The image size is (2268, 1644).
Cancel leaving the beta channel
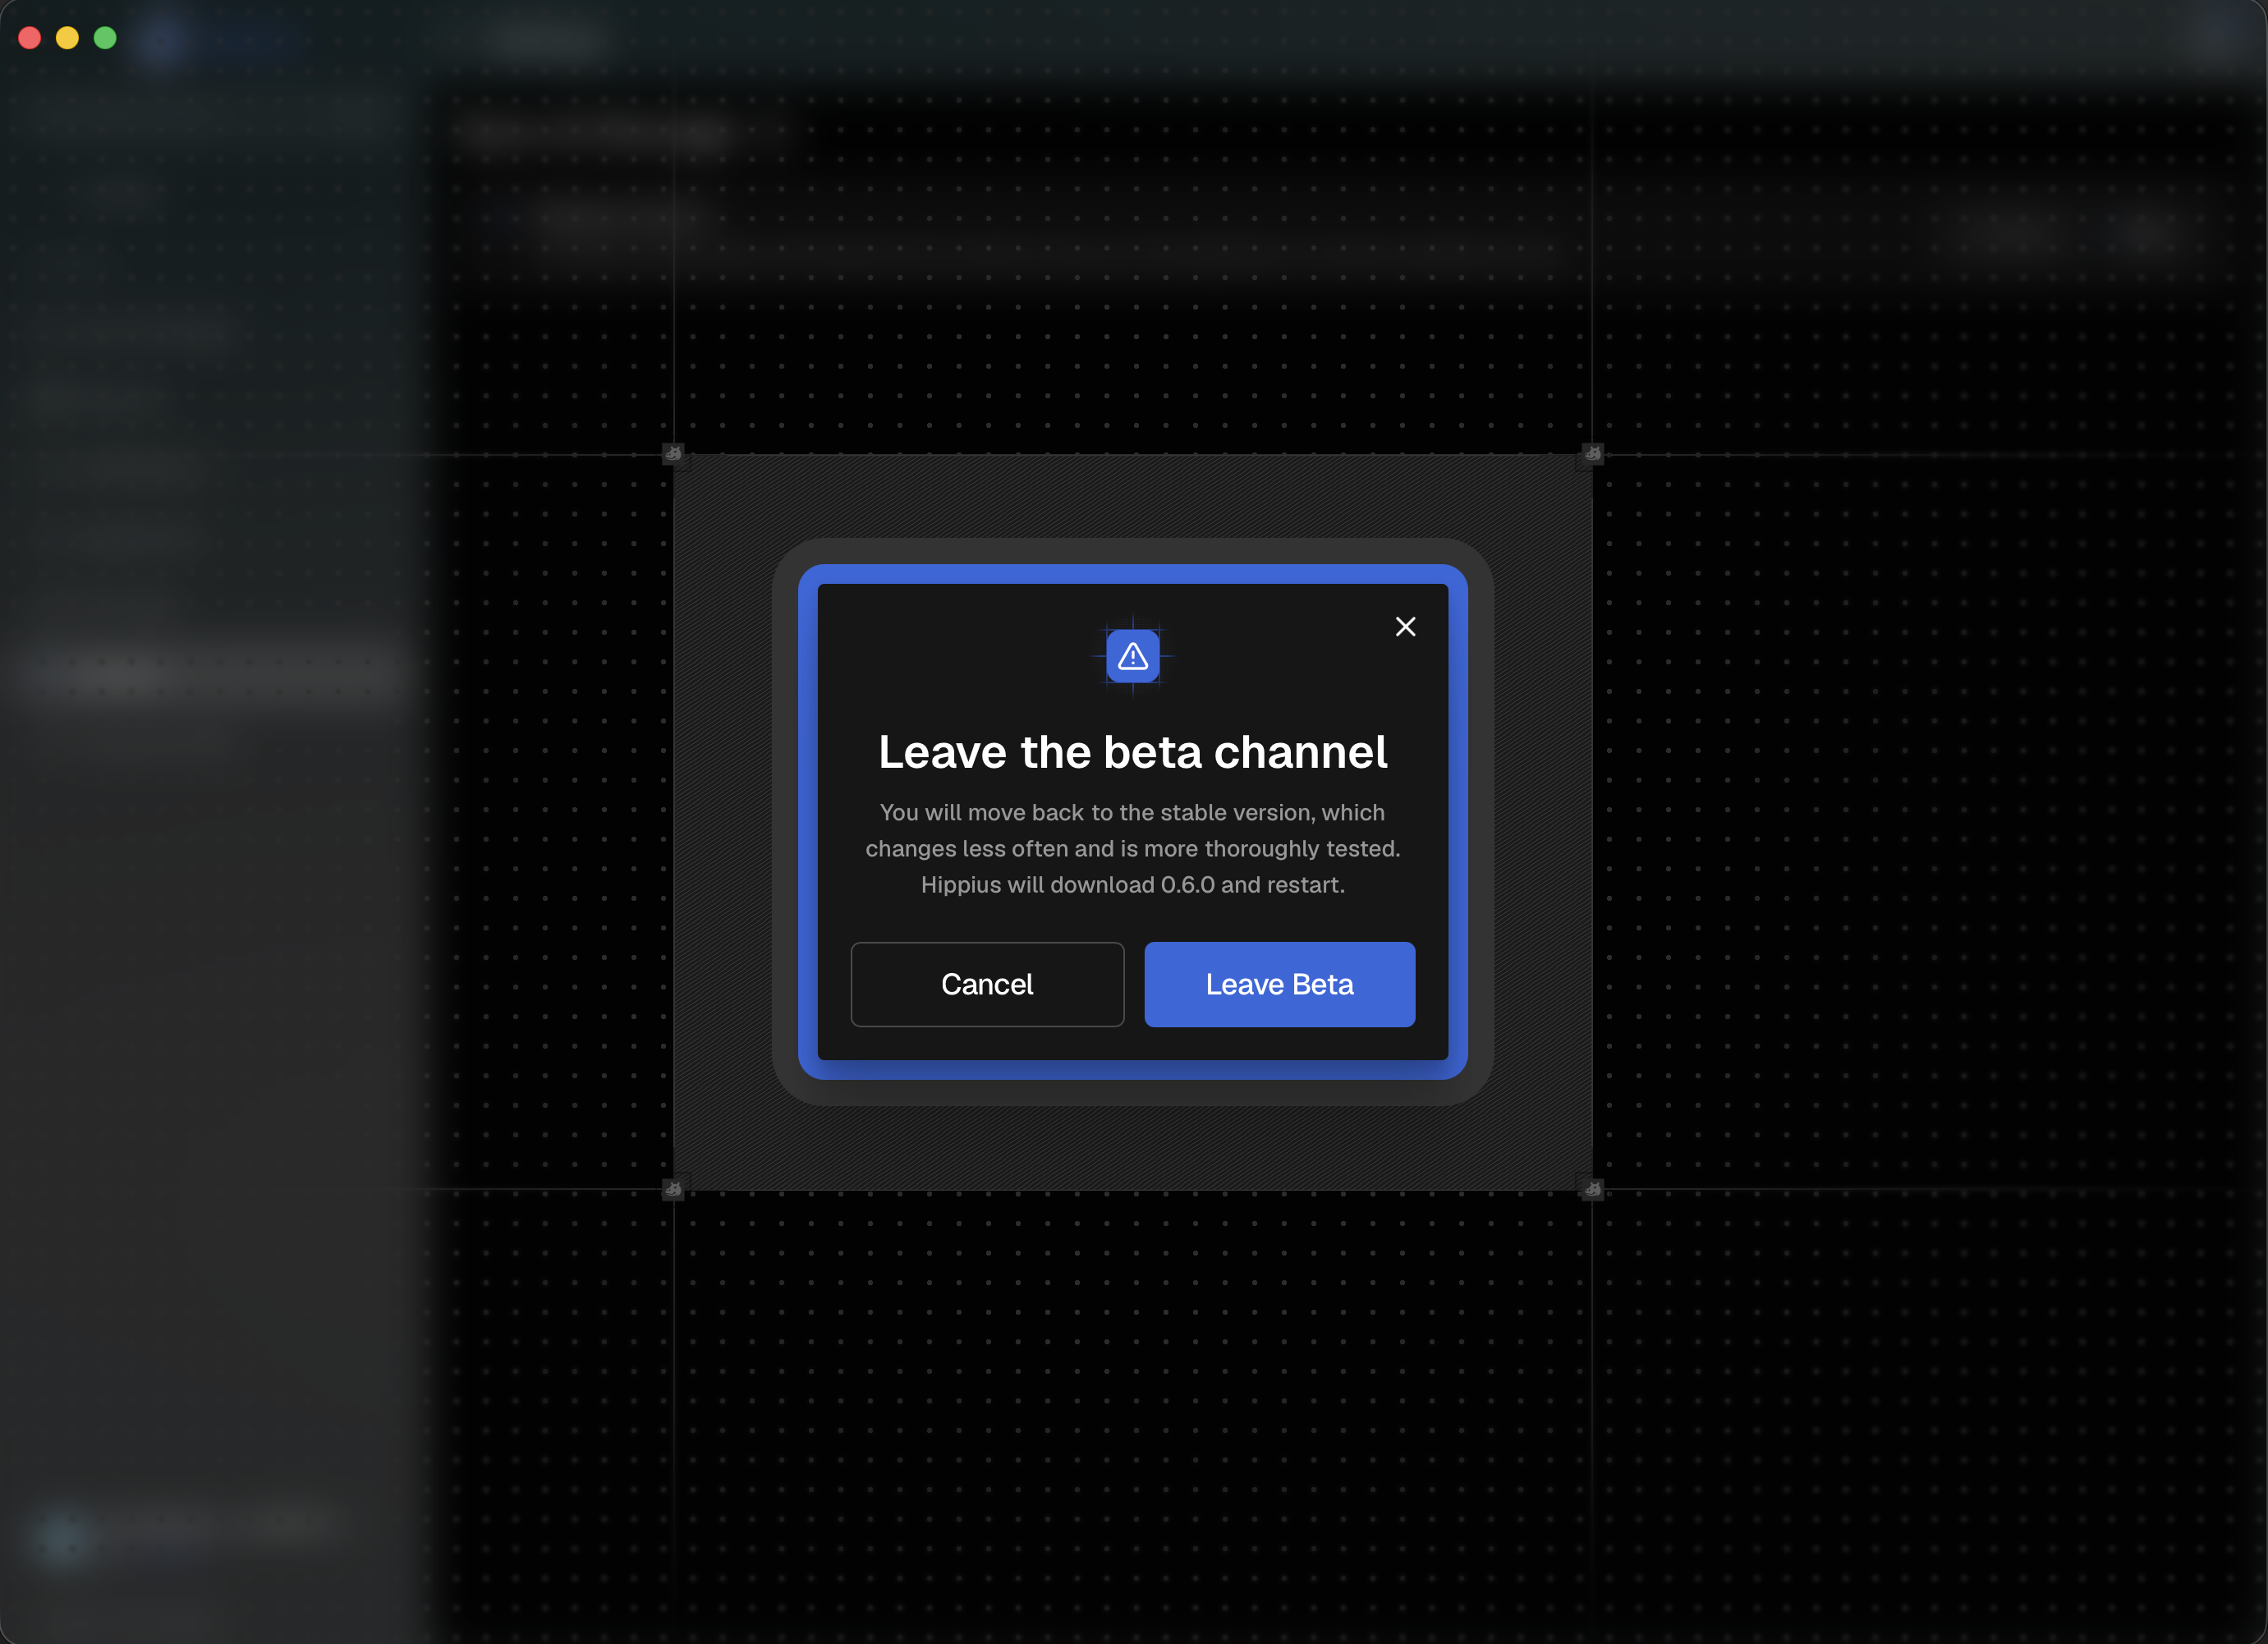pos(987,984)
